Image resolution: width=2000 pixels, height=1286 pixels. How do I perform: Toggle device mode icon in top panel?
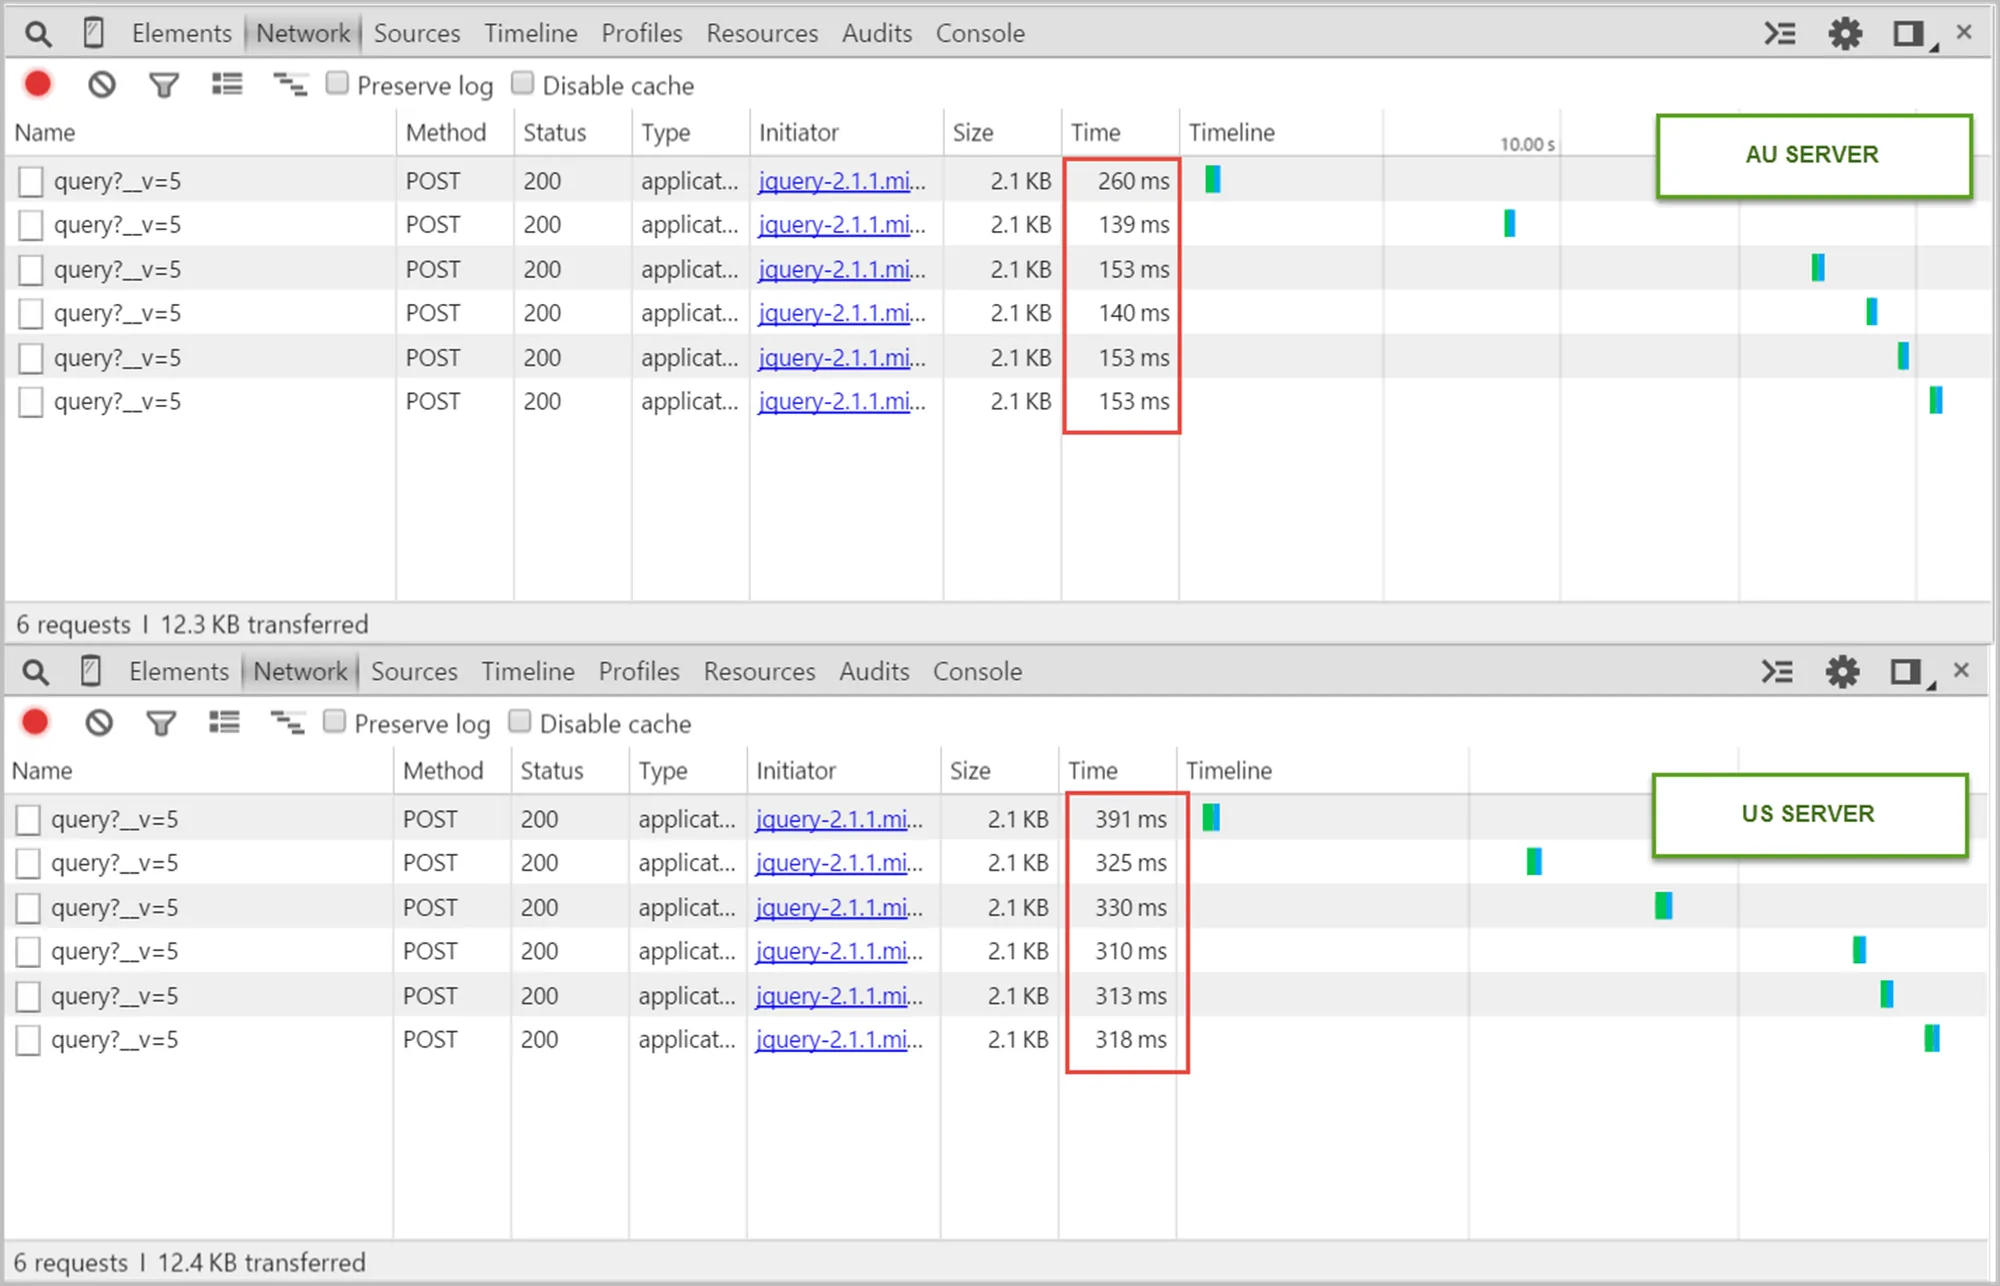(93, 33)
